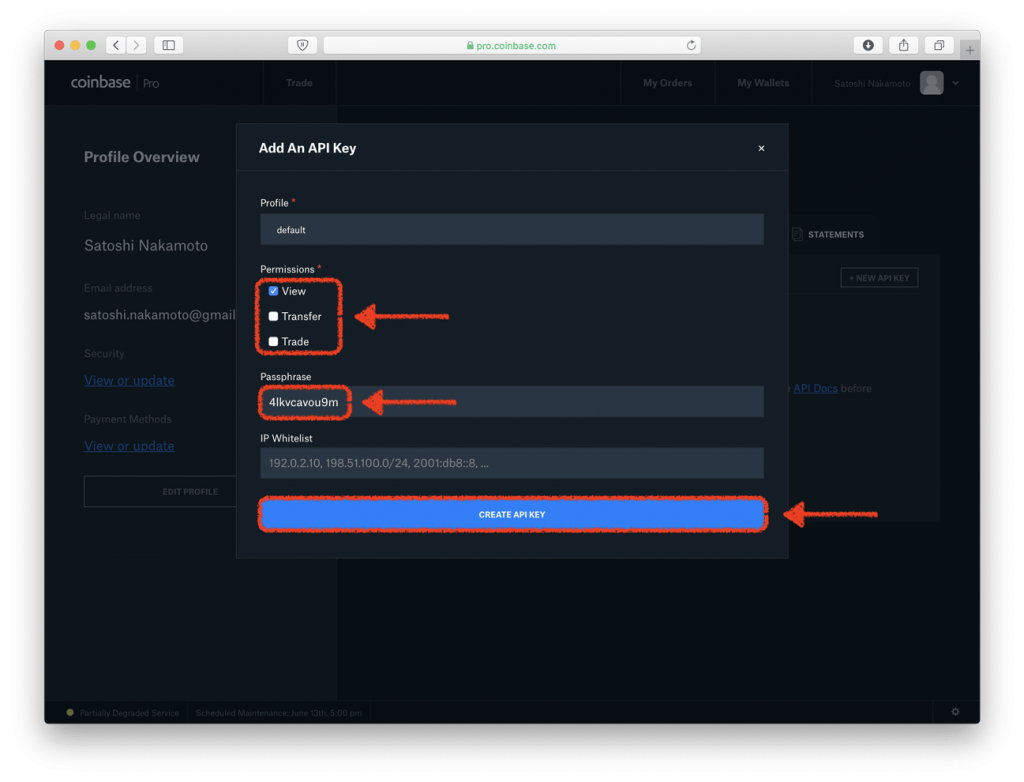Viewport: 1024px width, 782px height.
Task: Show all tabs with the tab overview icon
Action: pos(938,45)
